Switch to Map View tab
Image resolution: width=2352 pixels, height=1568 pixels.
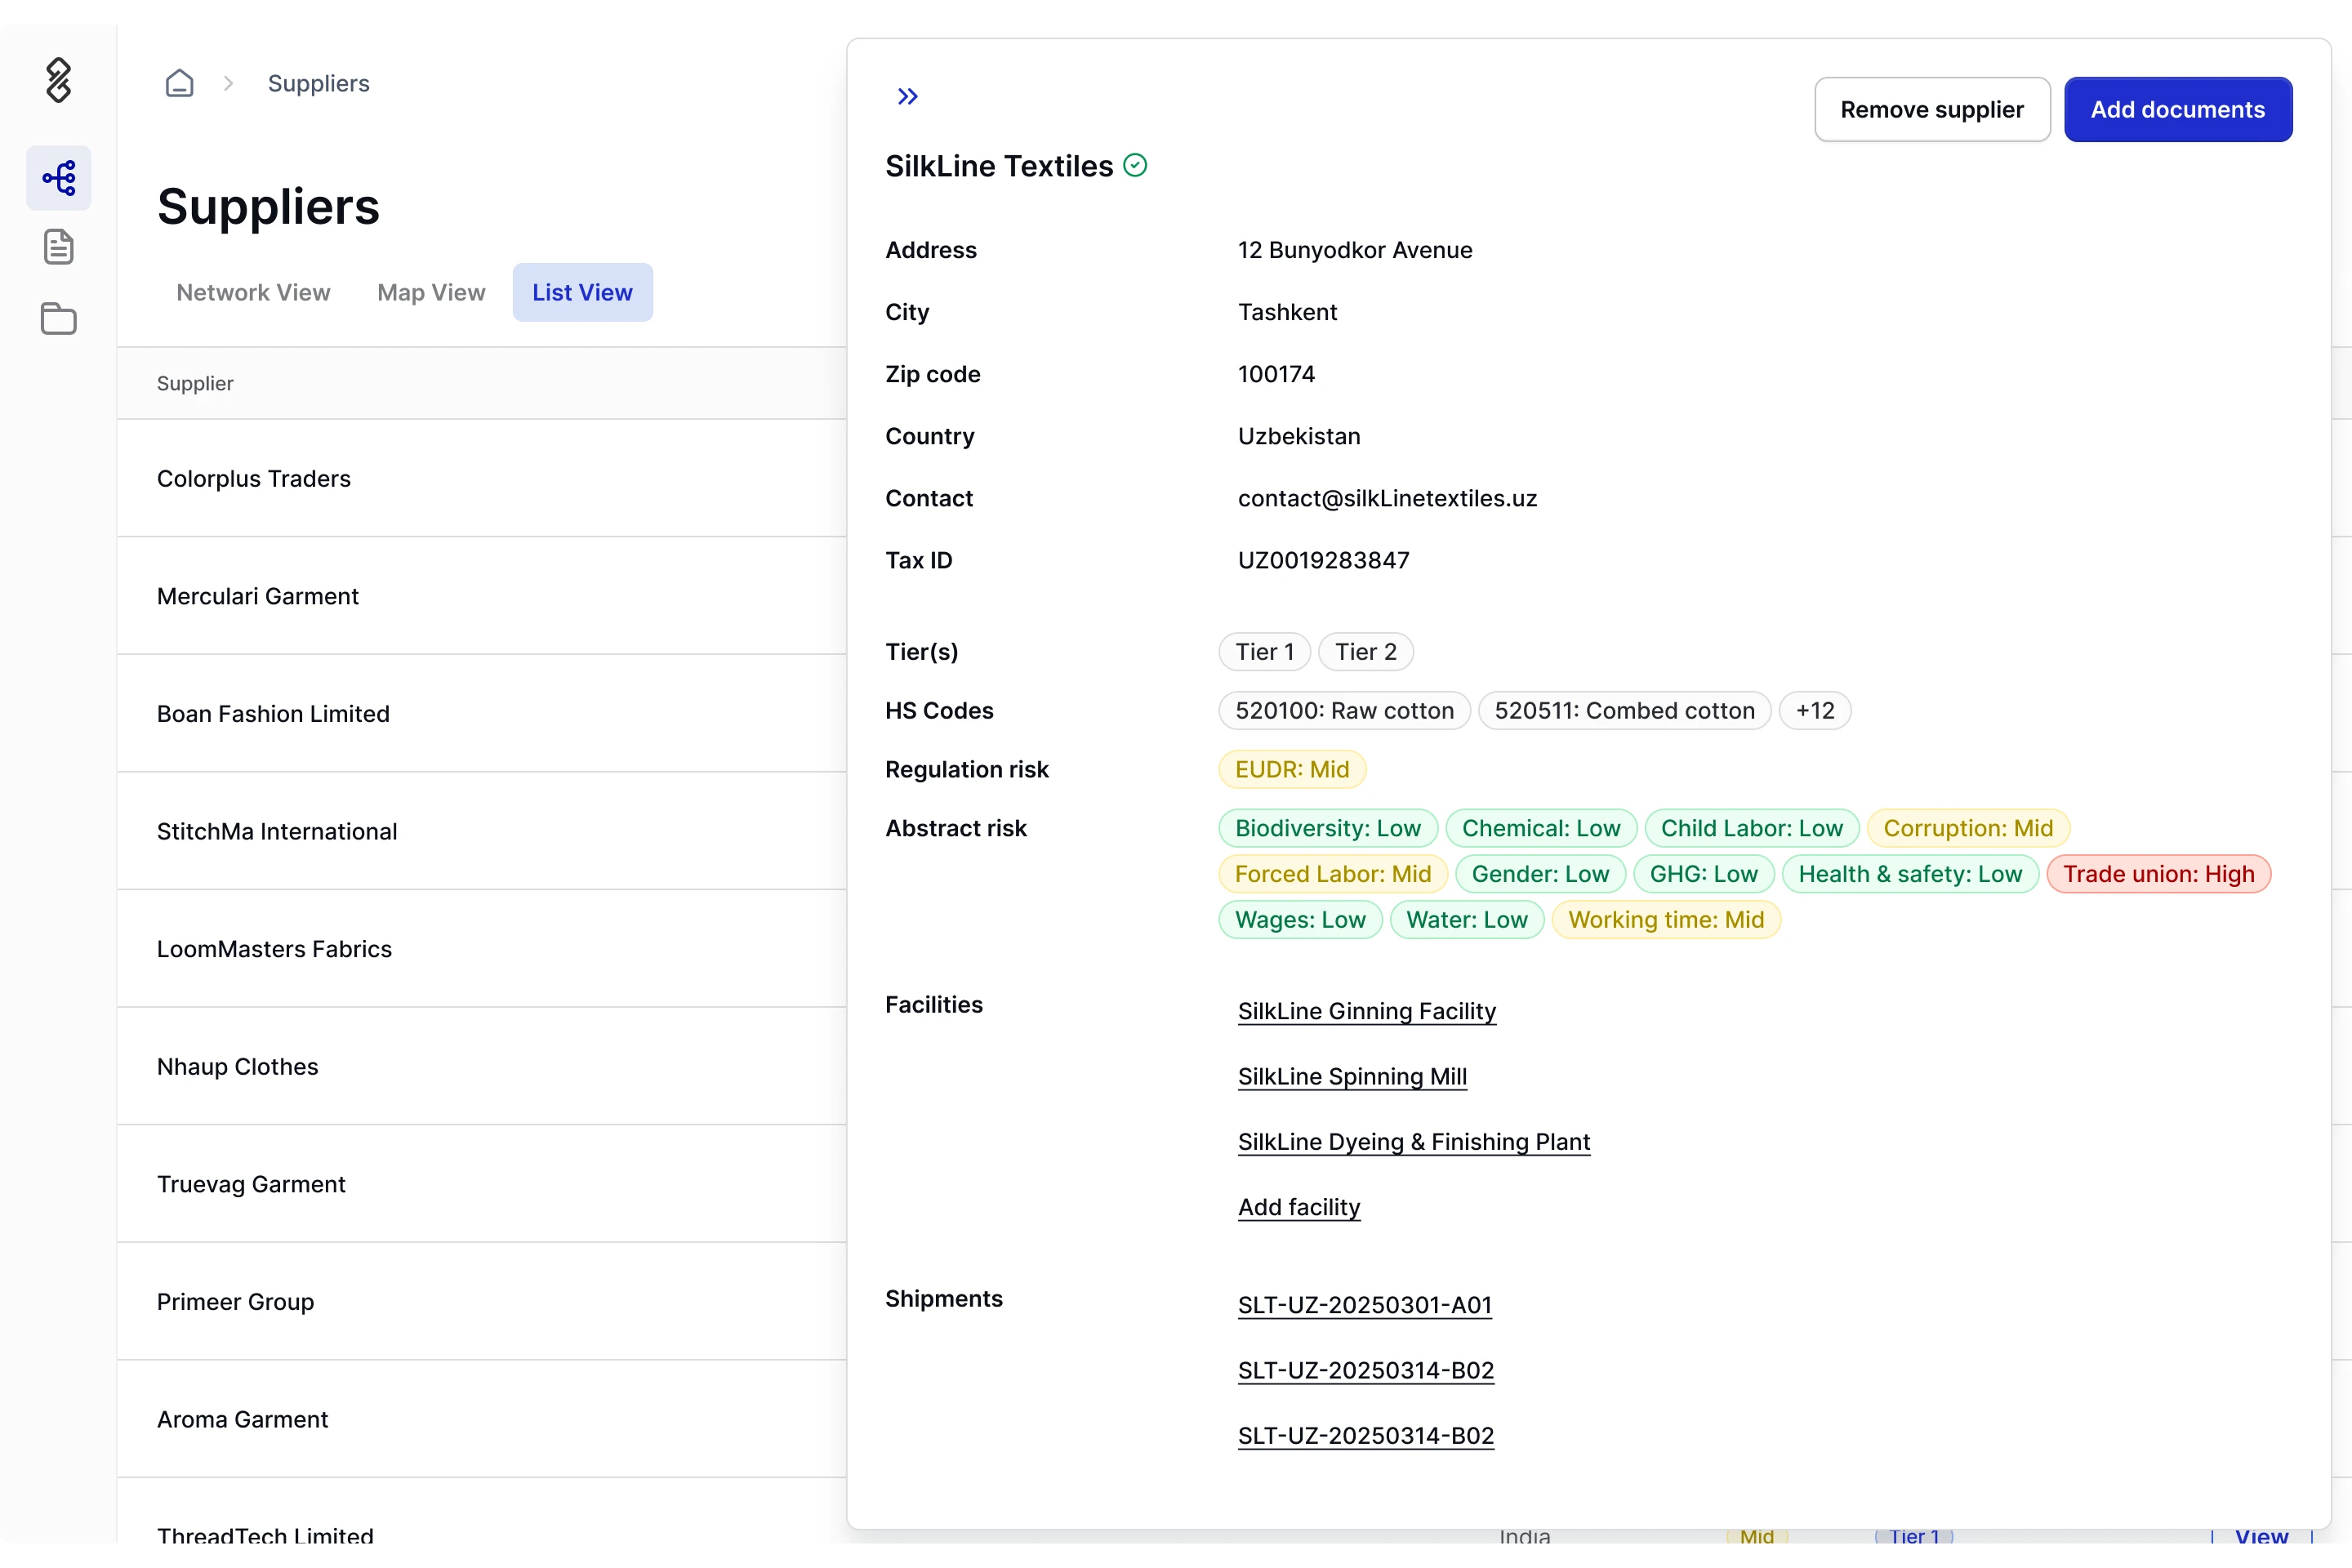pyautogui.click(x=431, y=292)
